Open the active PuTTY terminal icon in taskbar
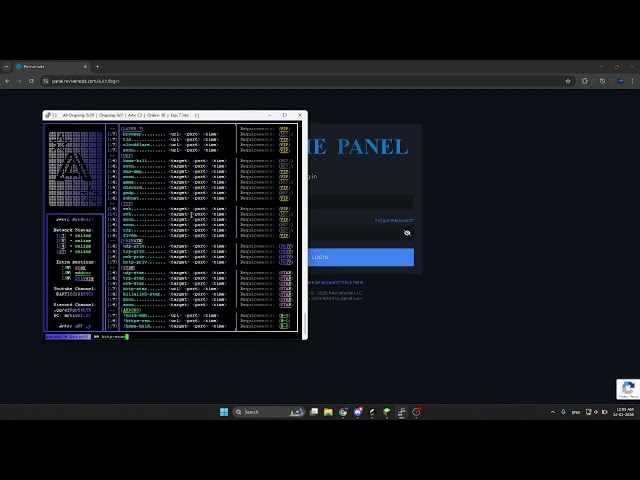The image size is (640, 480). pyautogui.click(x=402, y=412)
